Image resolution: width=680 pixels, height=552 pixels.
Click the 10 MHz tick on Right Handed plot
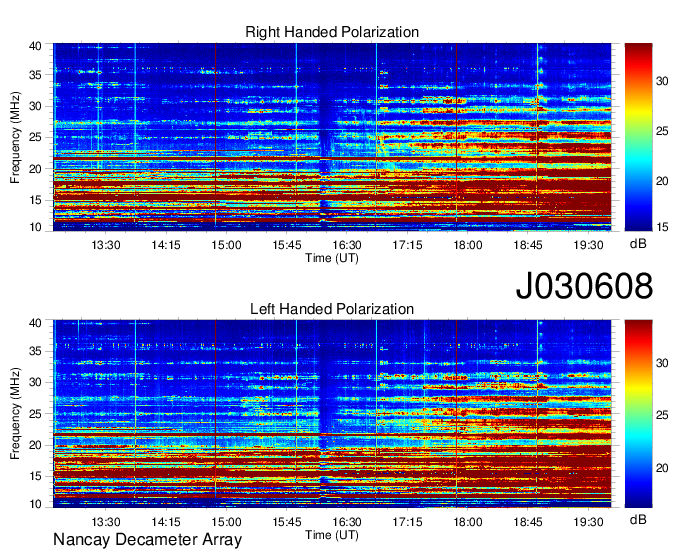(x=35, y=227)
